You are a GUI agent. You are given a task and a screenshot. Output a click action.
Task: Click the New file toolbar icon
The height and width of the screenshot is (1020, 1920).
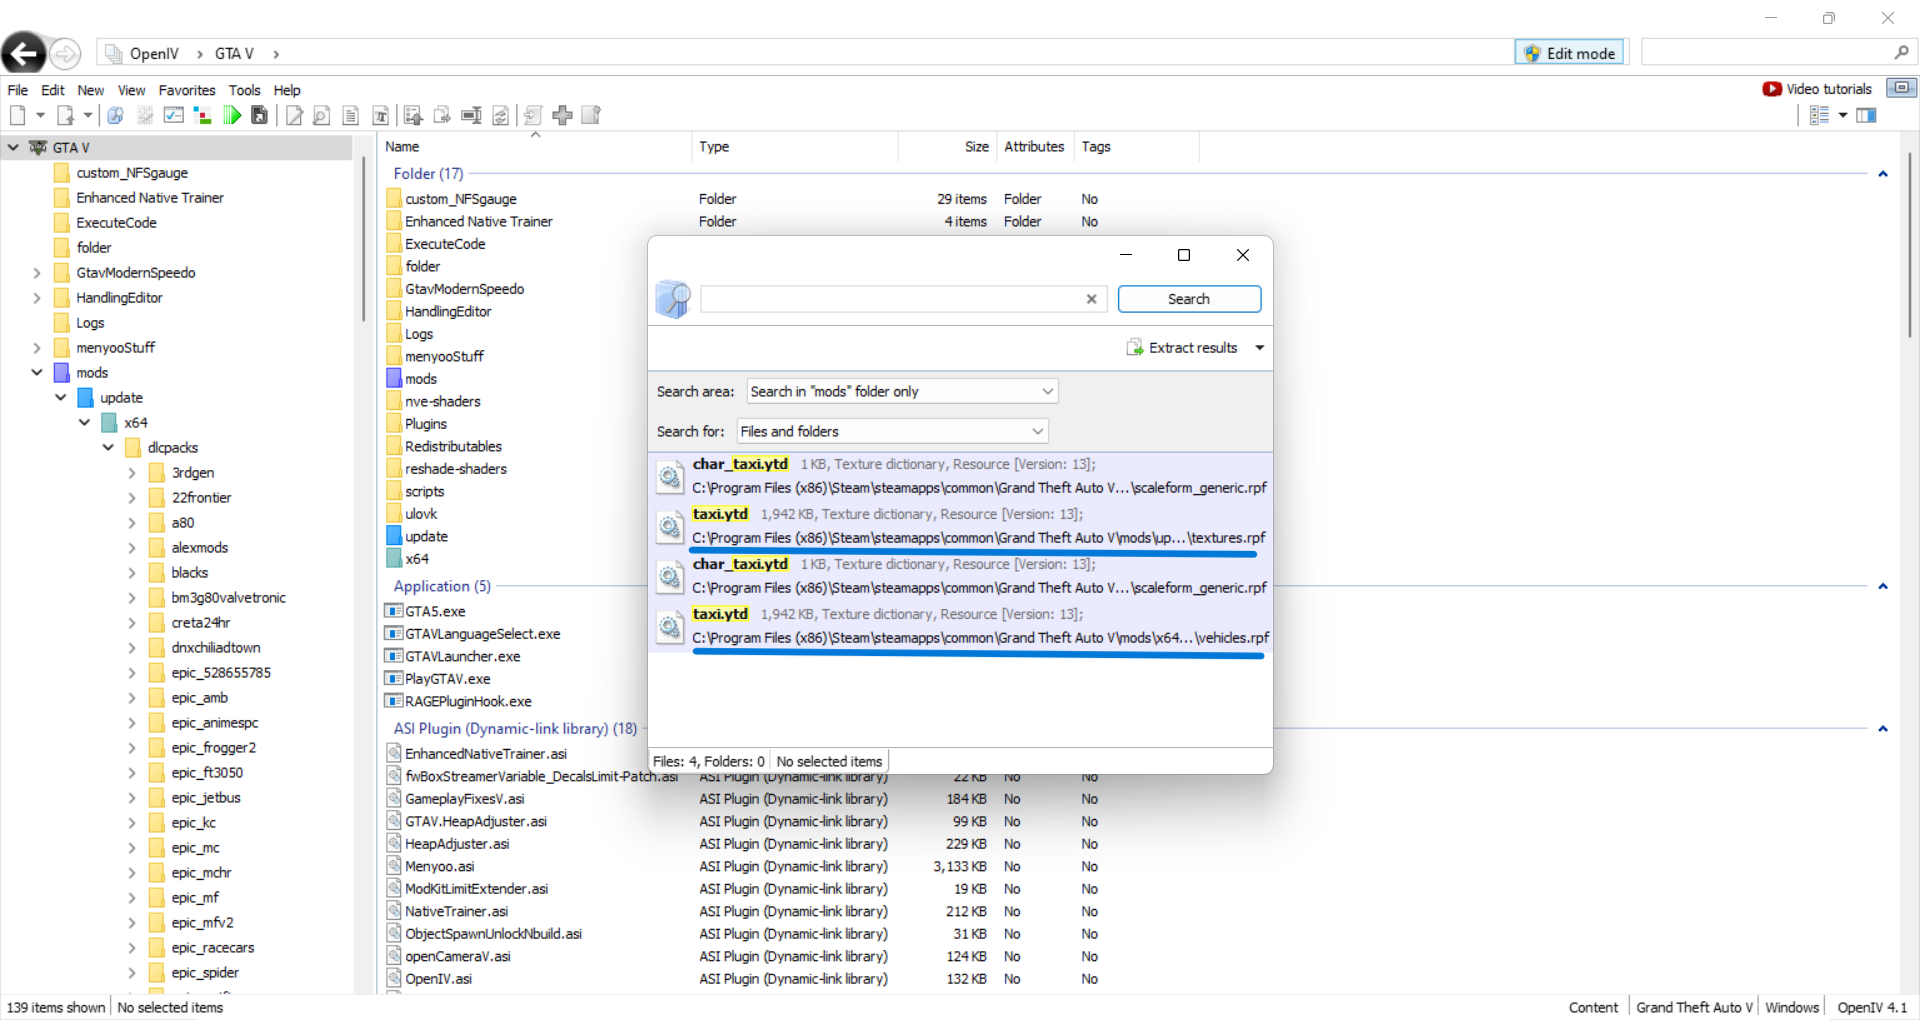point(17,115)
